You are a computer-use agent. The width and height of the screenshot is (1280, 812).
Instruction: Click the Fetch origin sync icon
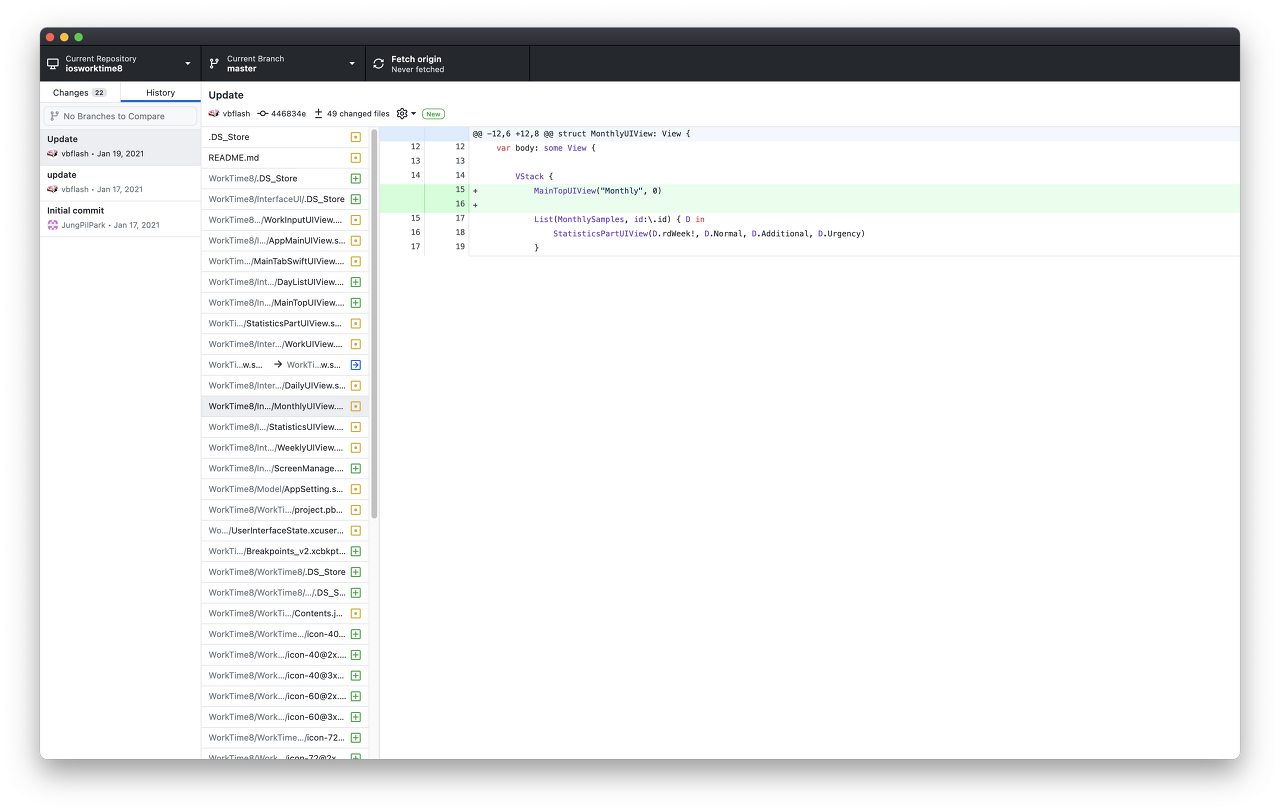tap(378, 64)
